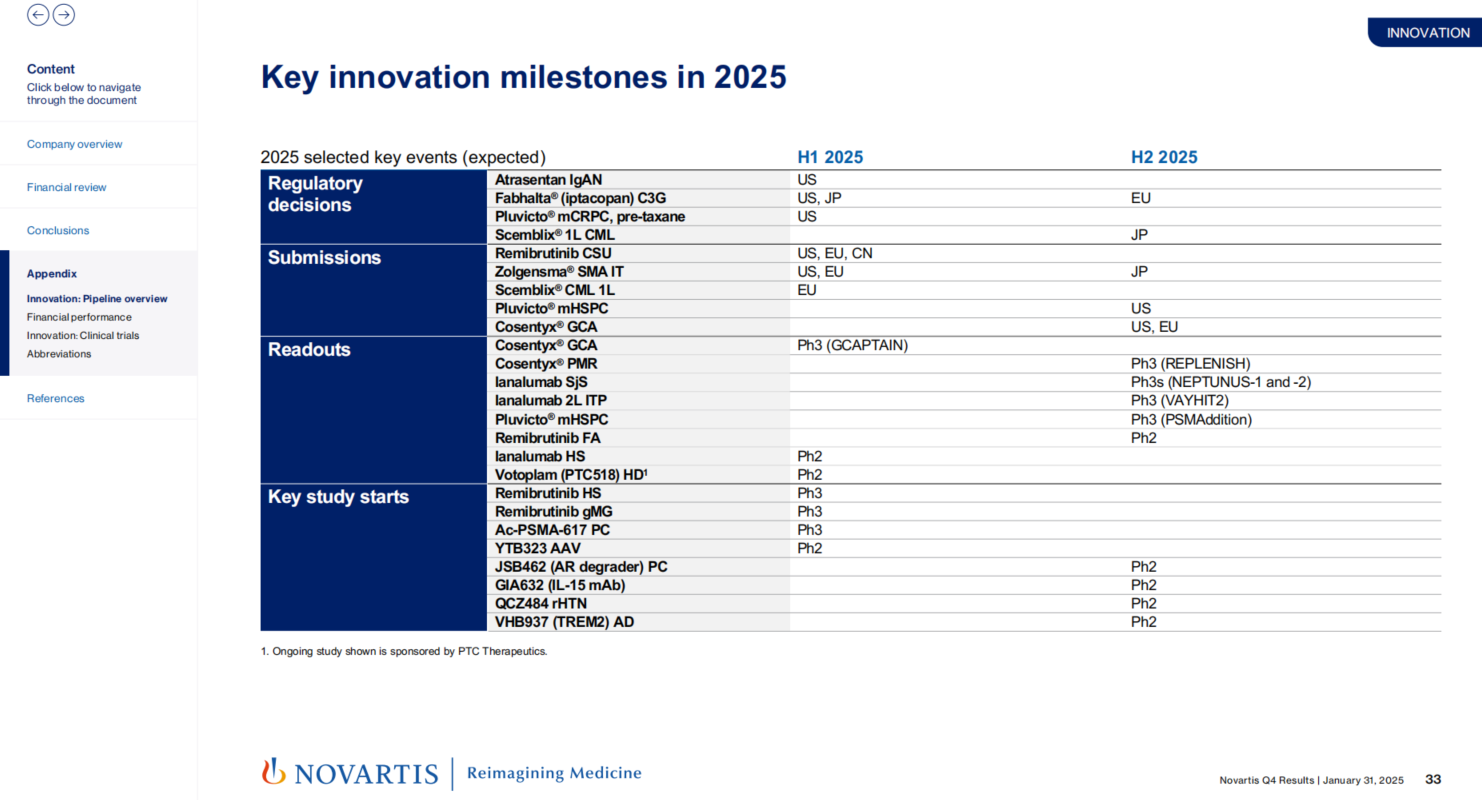Viewport: 1482px width, 800px height.
Task: Click the Scemblix 1L CML row label
Action: 555,235
